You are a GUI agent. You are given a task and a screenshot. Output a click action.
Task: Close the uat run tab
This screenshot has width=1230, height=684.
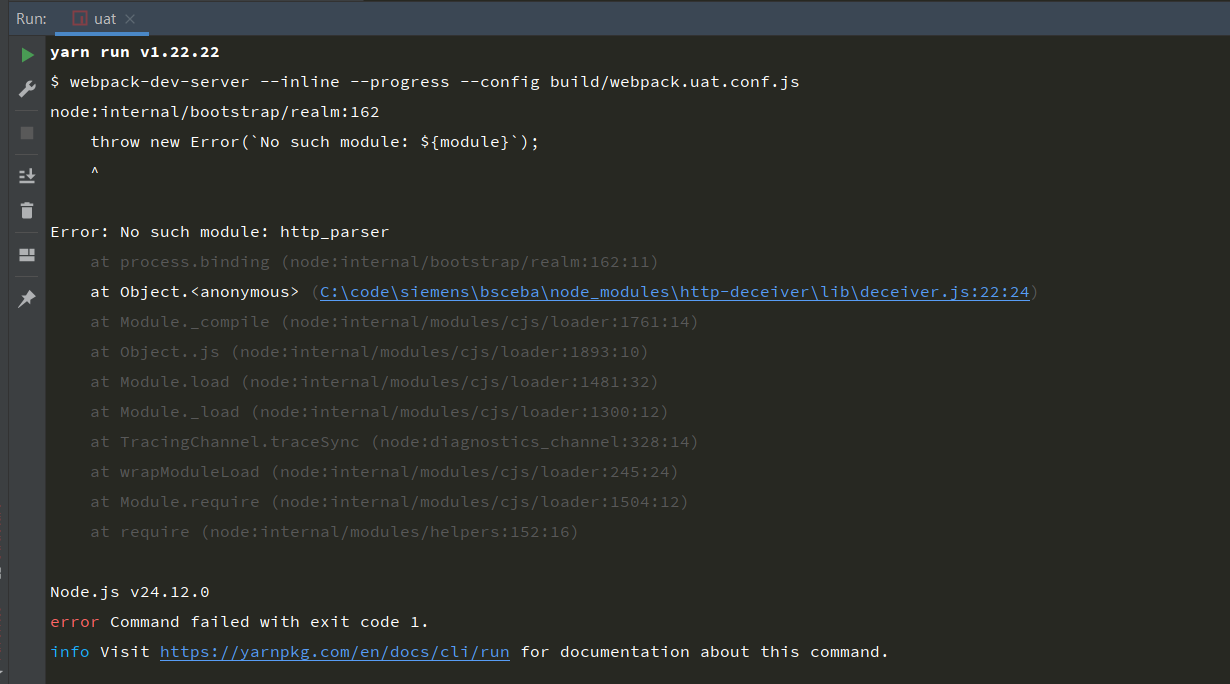pyautogui.click(x=131, y=19)
